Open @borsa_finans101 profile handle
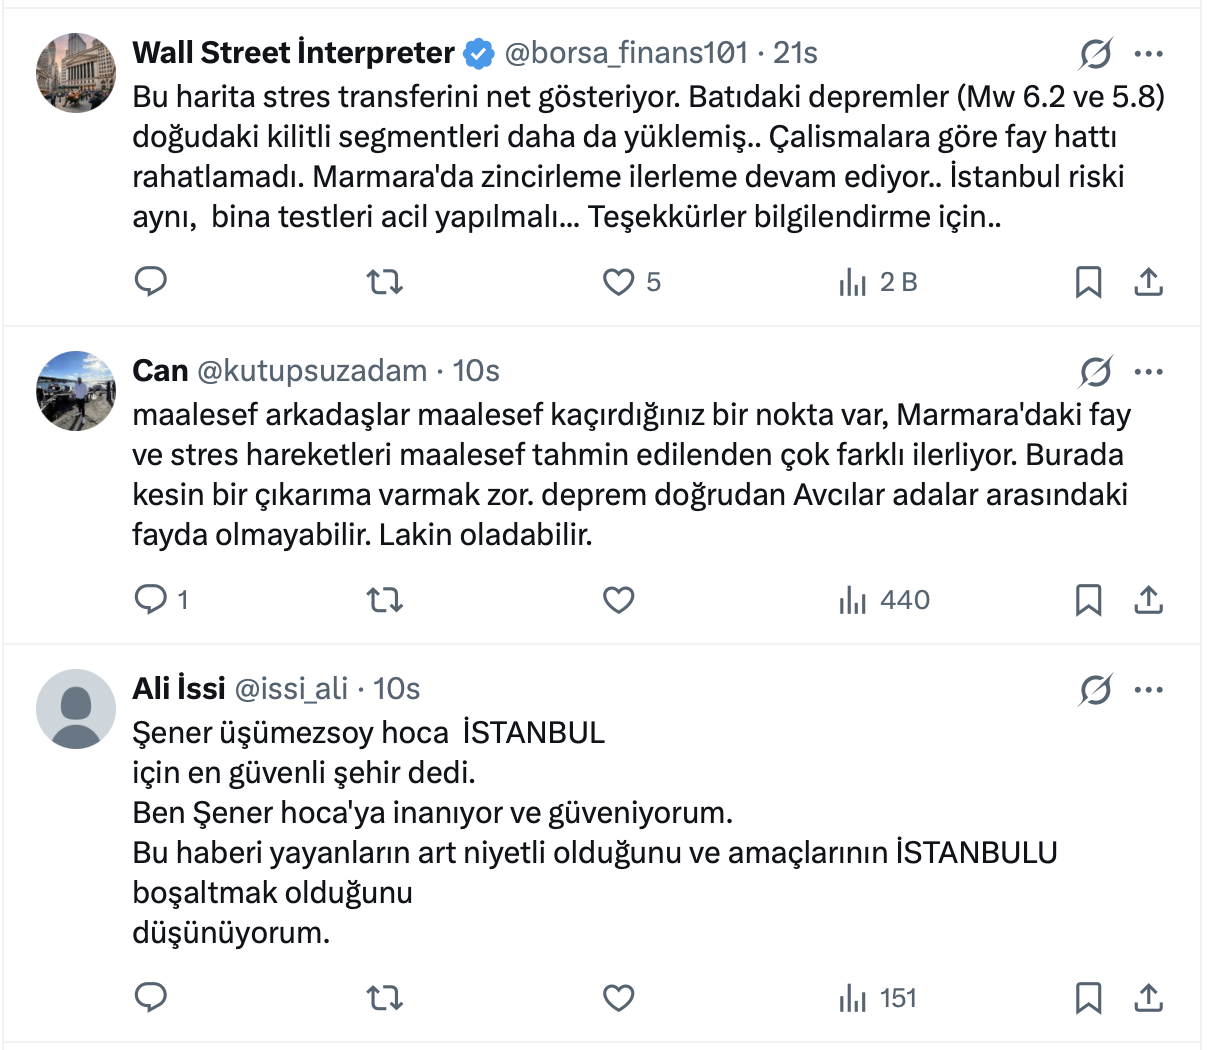Screen dimensions: 1210x1050 point(626,53)
